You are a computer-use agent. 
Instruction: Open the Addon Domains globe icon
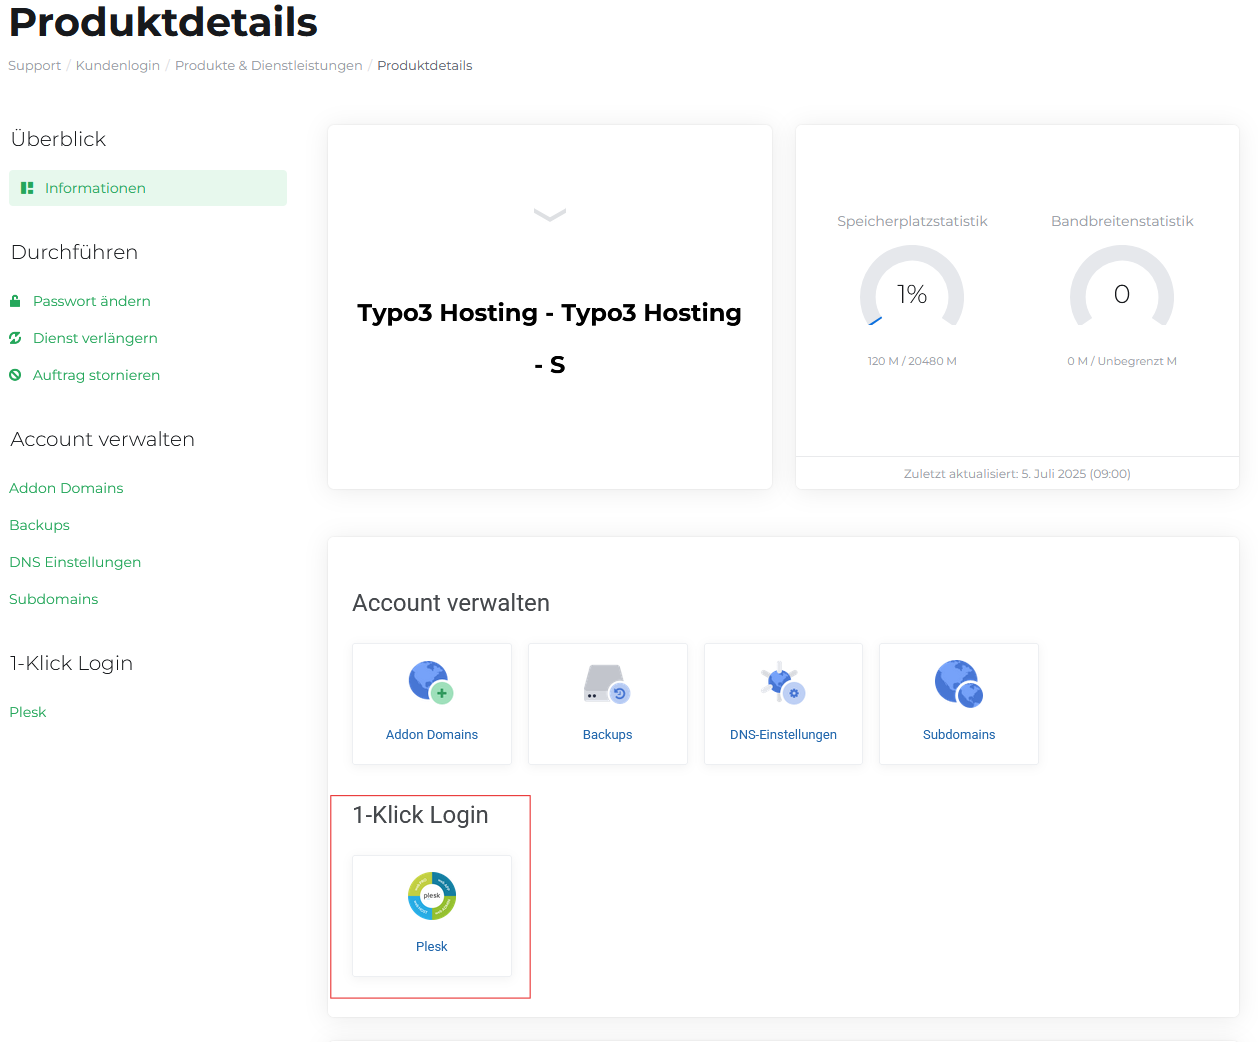point(432,683)
